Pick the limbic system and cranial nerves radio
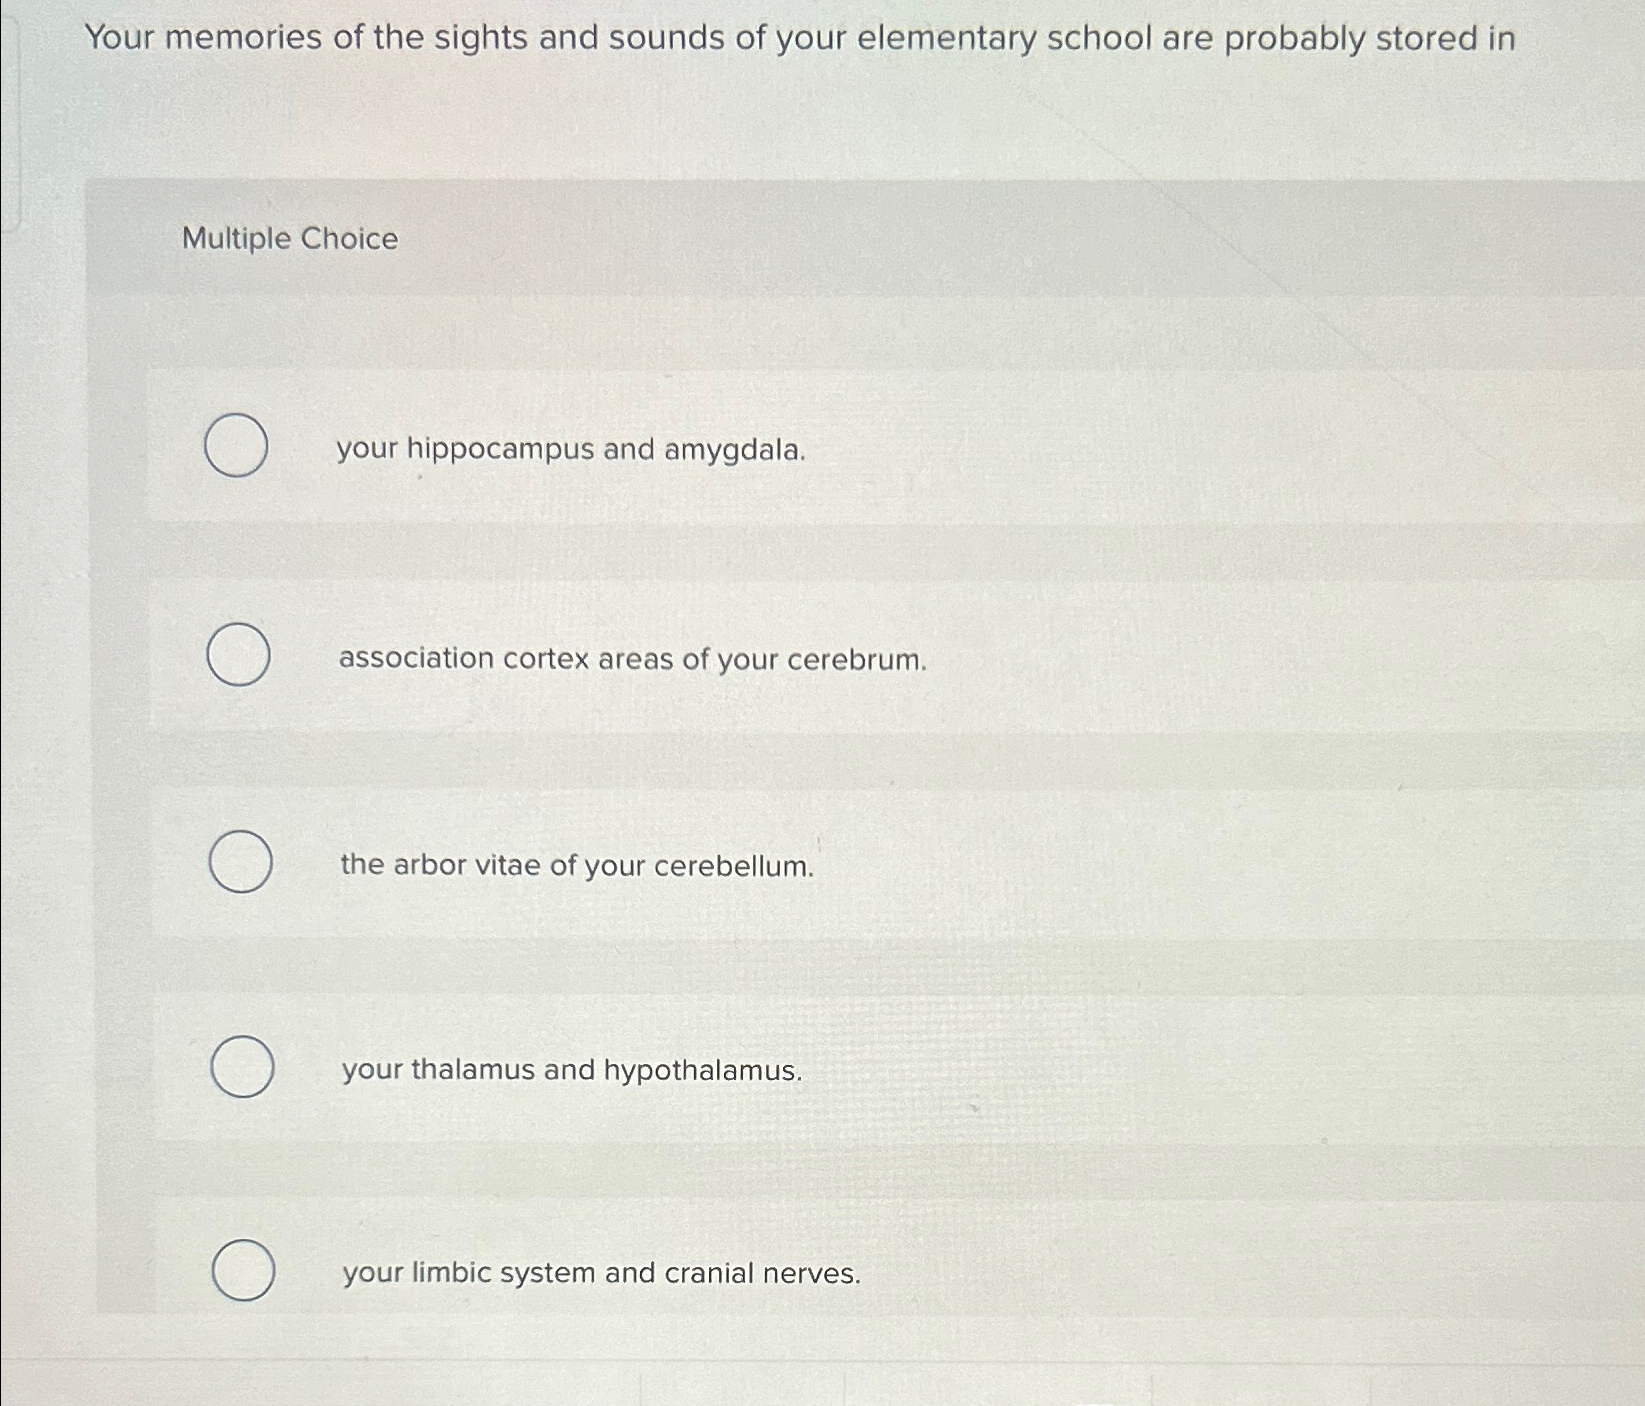Image resolution: width=1645 pixels, height=1406 pixels. [244, 1270]
